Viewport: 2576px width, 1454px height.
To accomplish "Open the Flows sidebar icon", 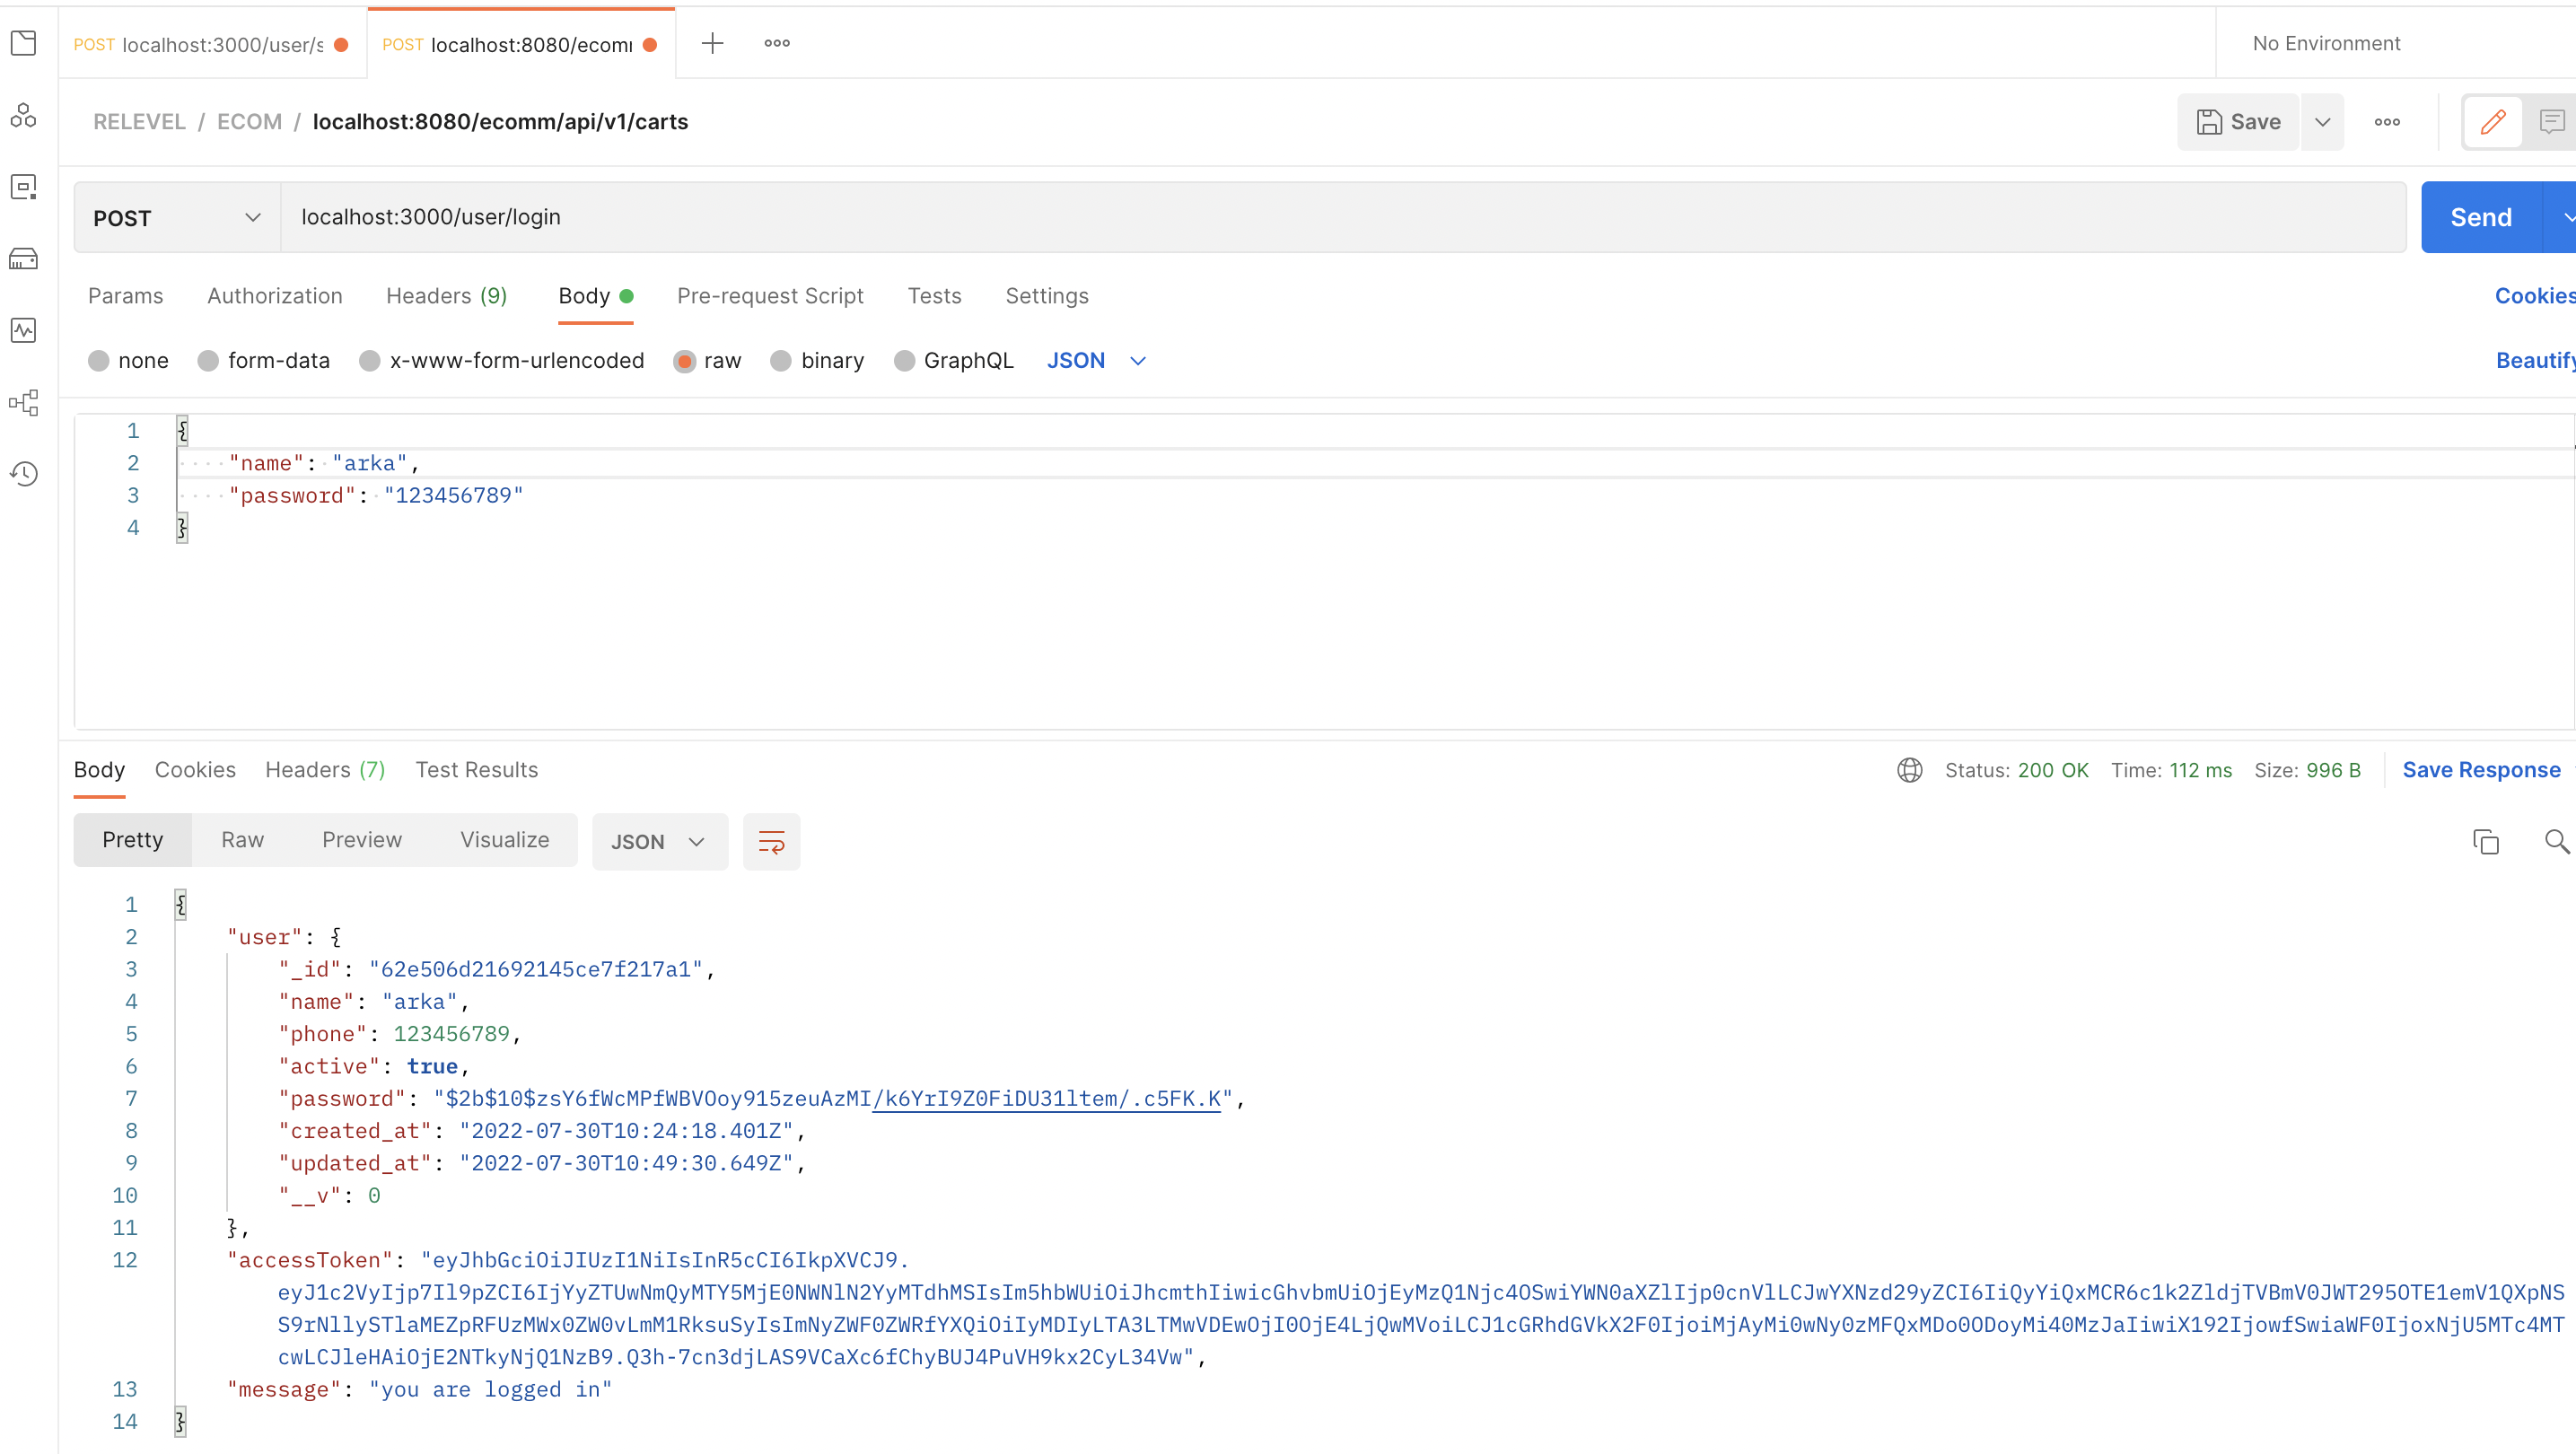I will pos(24,402).
